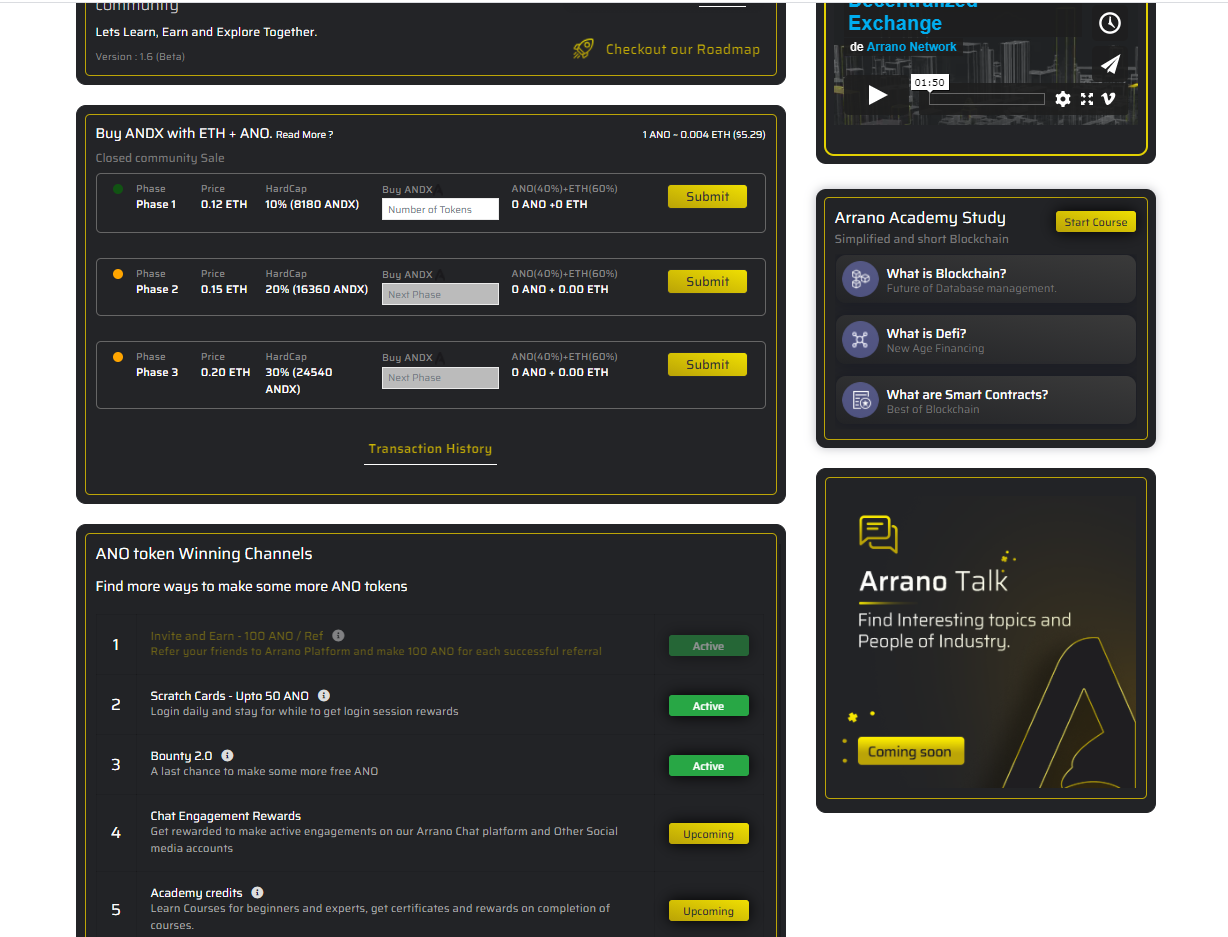1228x937 pixels.
Task: Open What is Blockchain? lesson
Action: click(x=985, y=279)
